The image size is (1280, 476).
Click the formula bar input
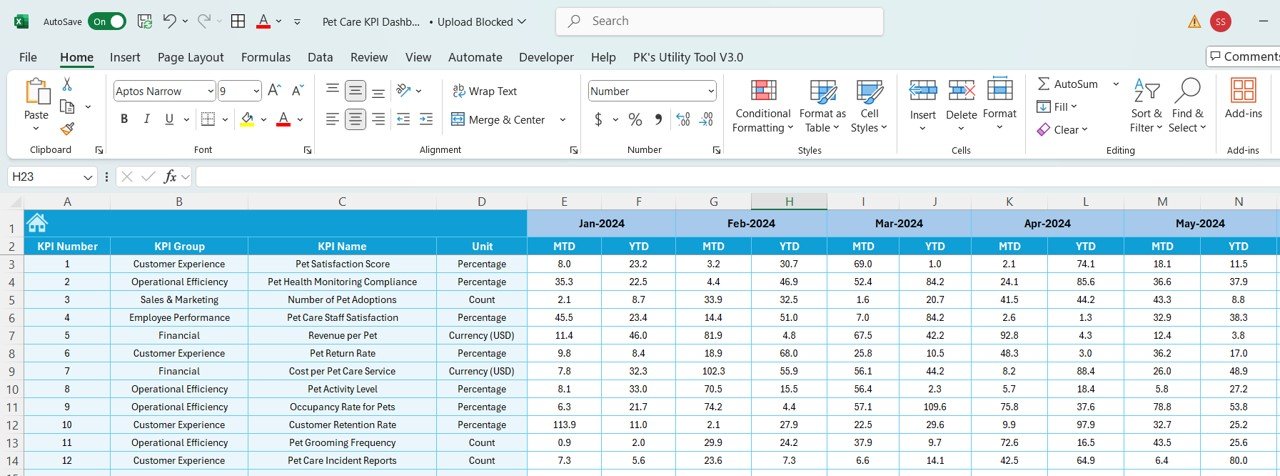coord(737,176)
